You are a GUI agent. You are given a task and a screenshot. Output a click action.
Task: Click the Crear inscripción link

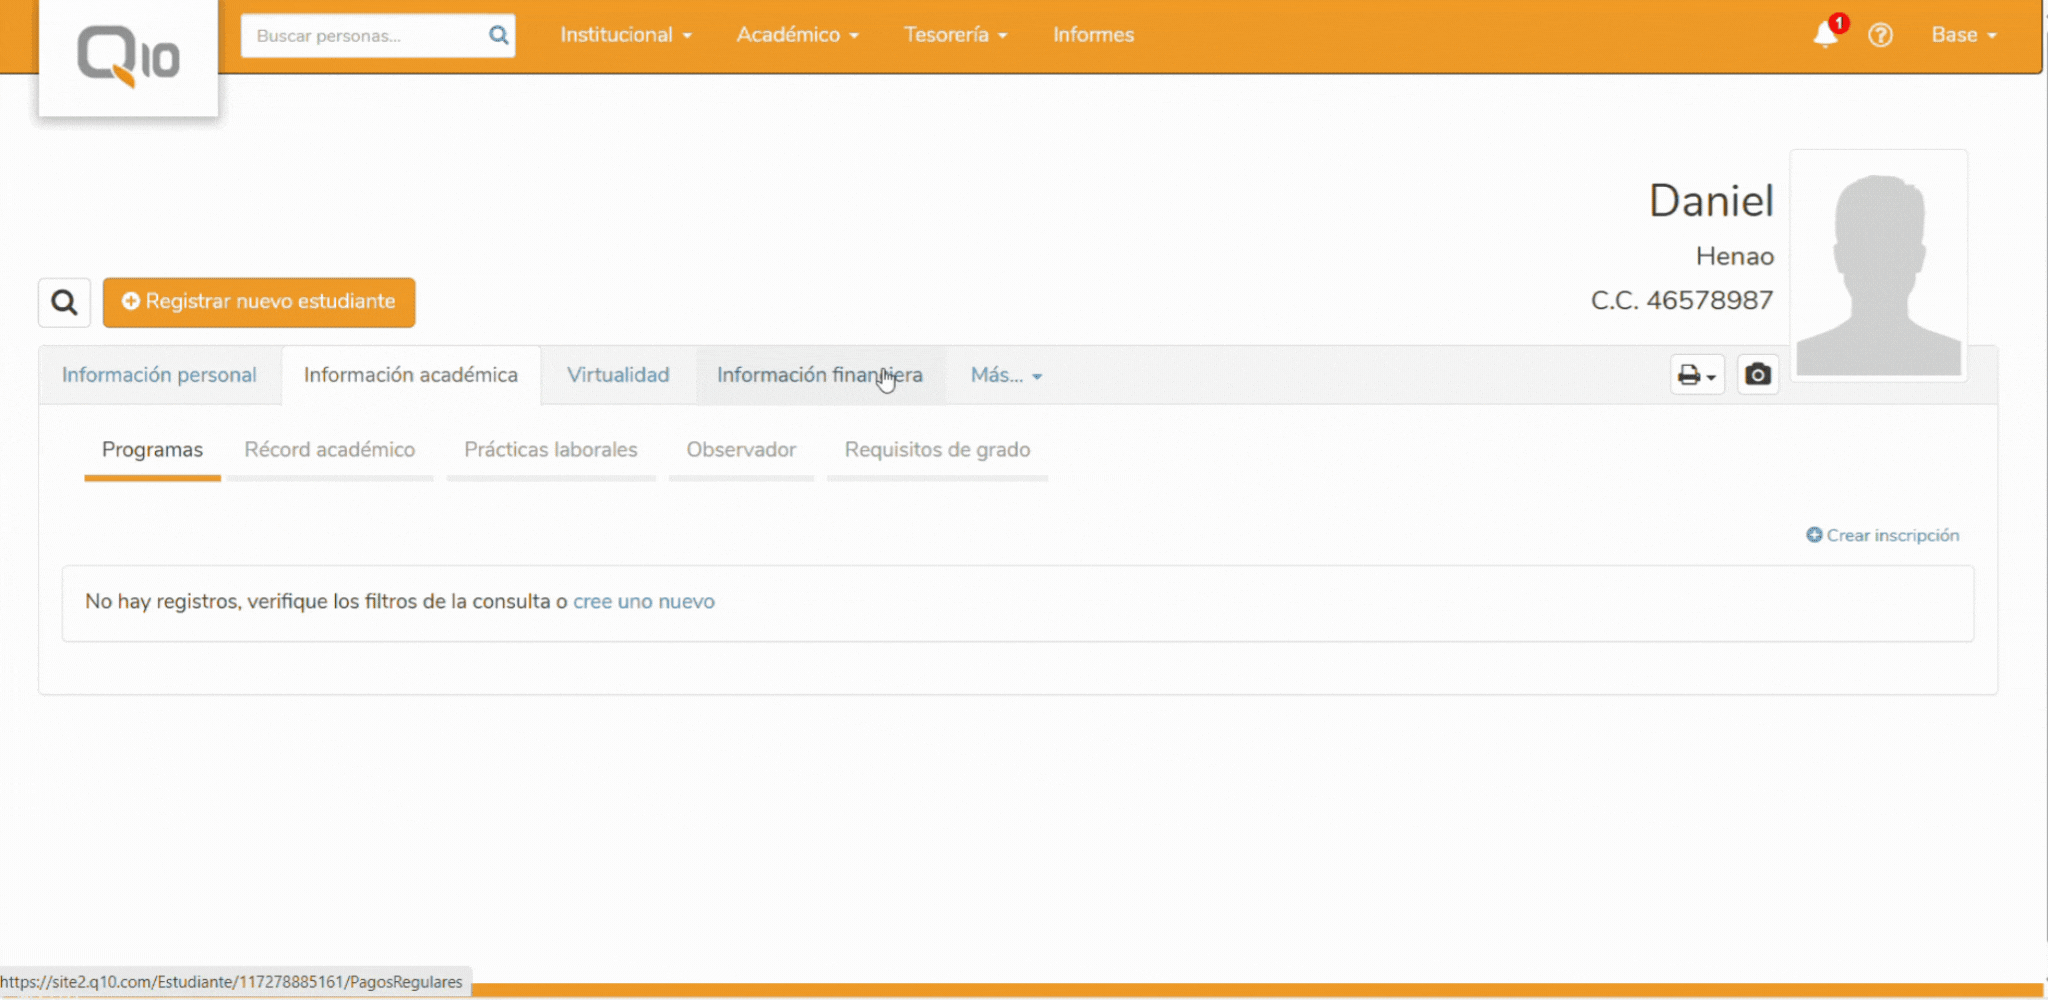[1883, 535]
